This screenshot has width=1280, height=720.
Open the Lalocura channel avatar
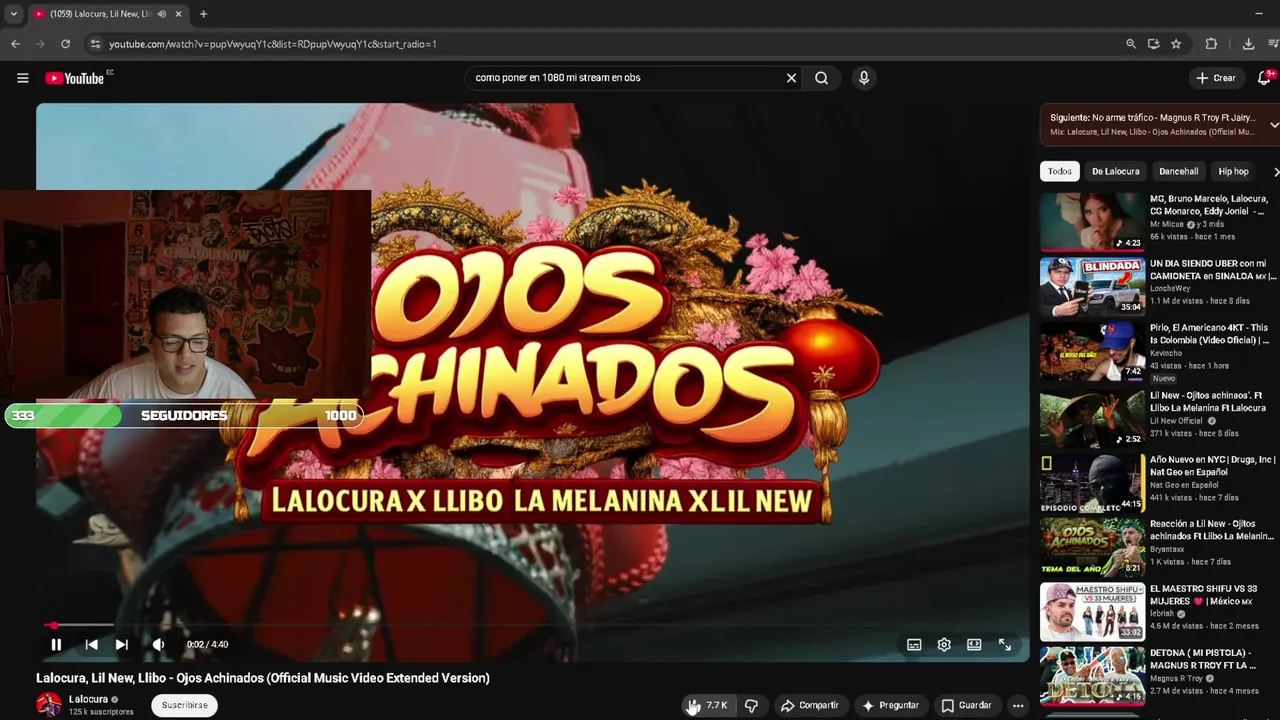click(49, 705)
